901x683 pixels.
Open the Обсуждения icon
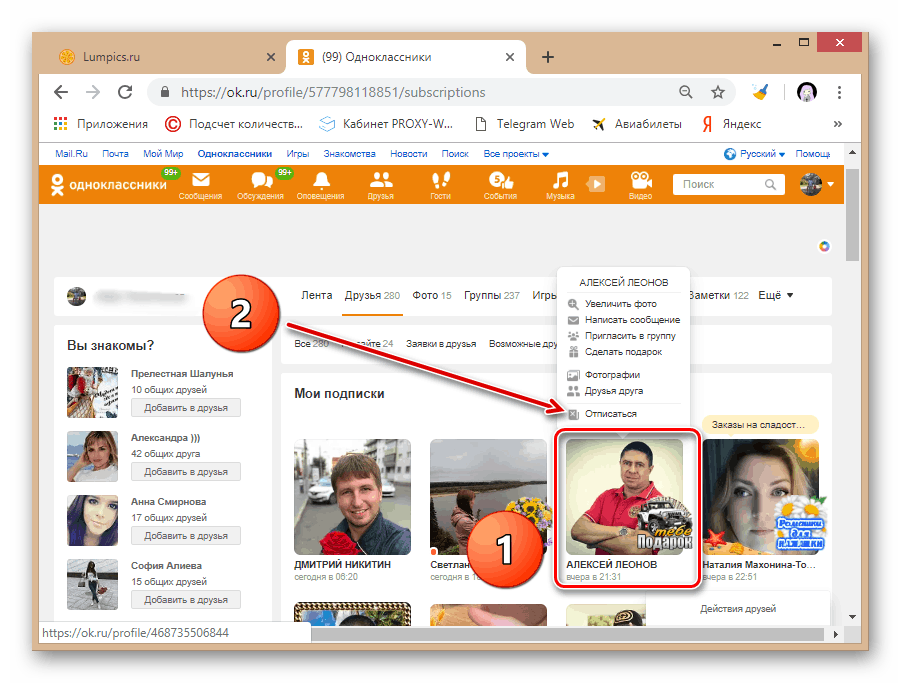coord(261,184)
